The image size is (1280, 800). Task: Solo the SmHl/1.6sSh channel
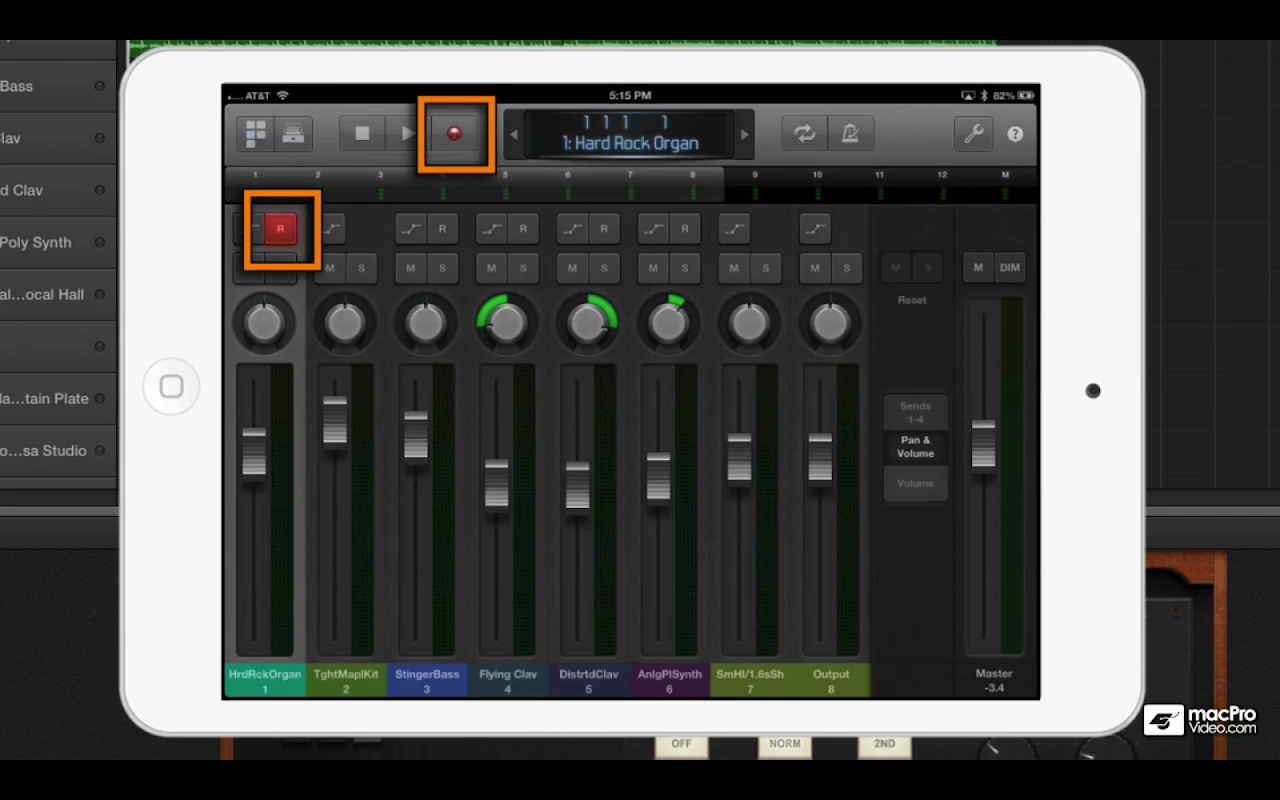point(766,268)
